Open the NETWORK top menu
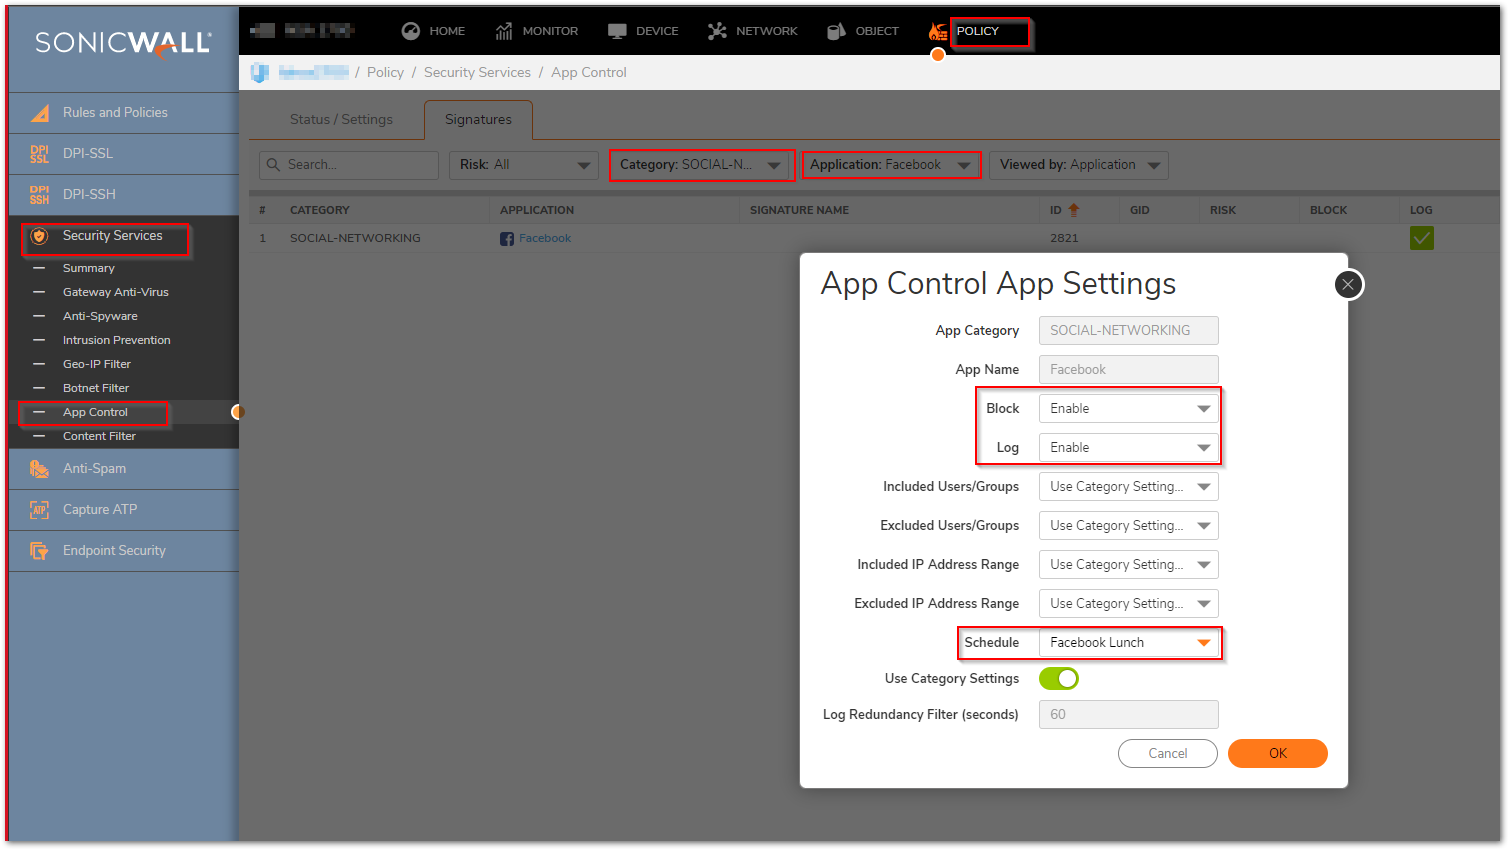Image resolution: width=1509 pixels, height=850 pixels. (767, 31)
